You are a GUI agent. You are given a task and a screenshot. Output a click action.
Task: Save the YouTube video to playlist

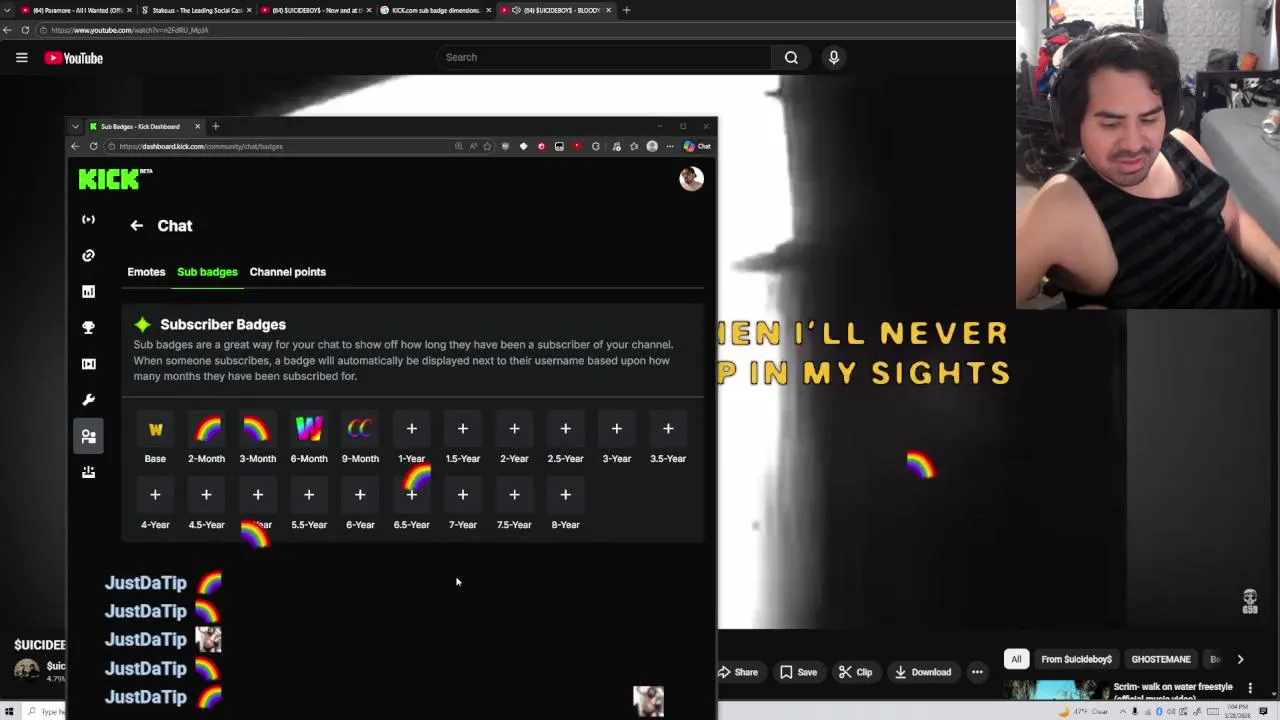click(x=798, y=672)
